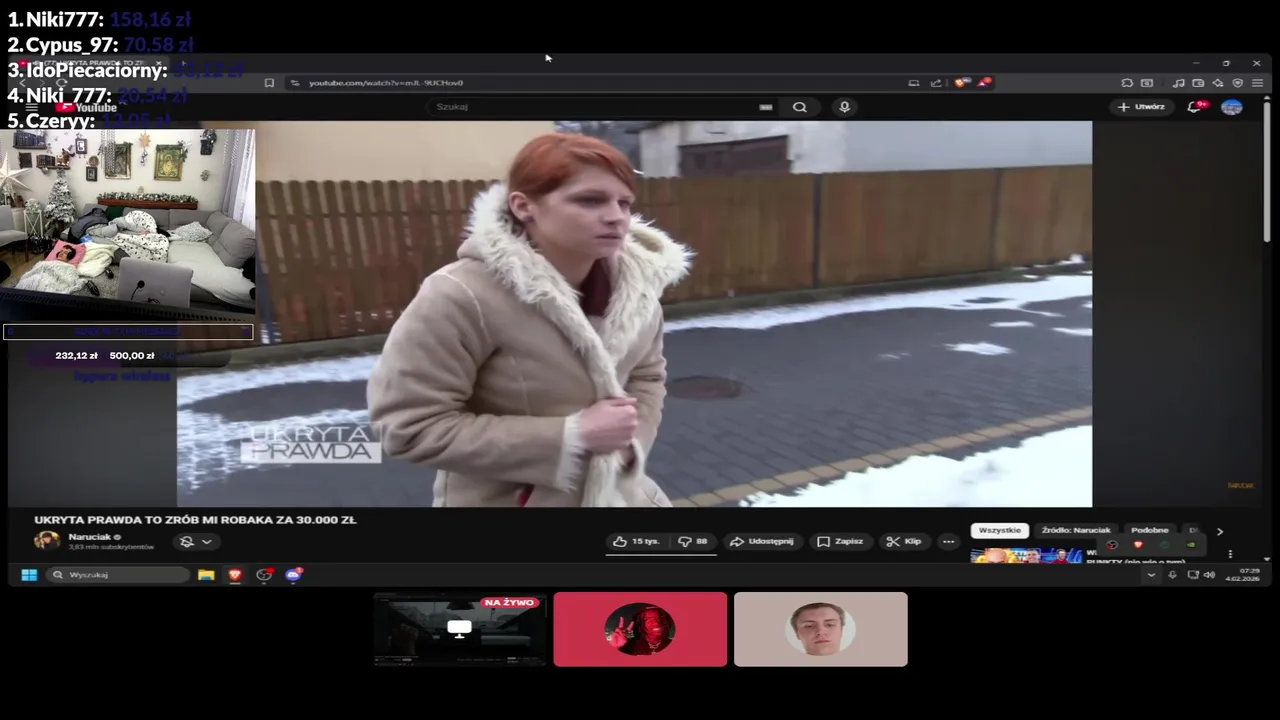Click the Utwórz create button

click(x=1141, y=107)
